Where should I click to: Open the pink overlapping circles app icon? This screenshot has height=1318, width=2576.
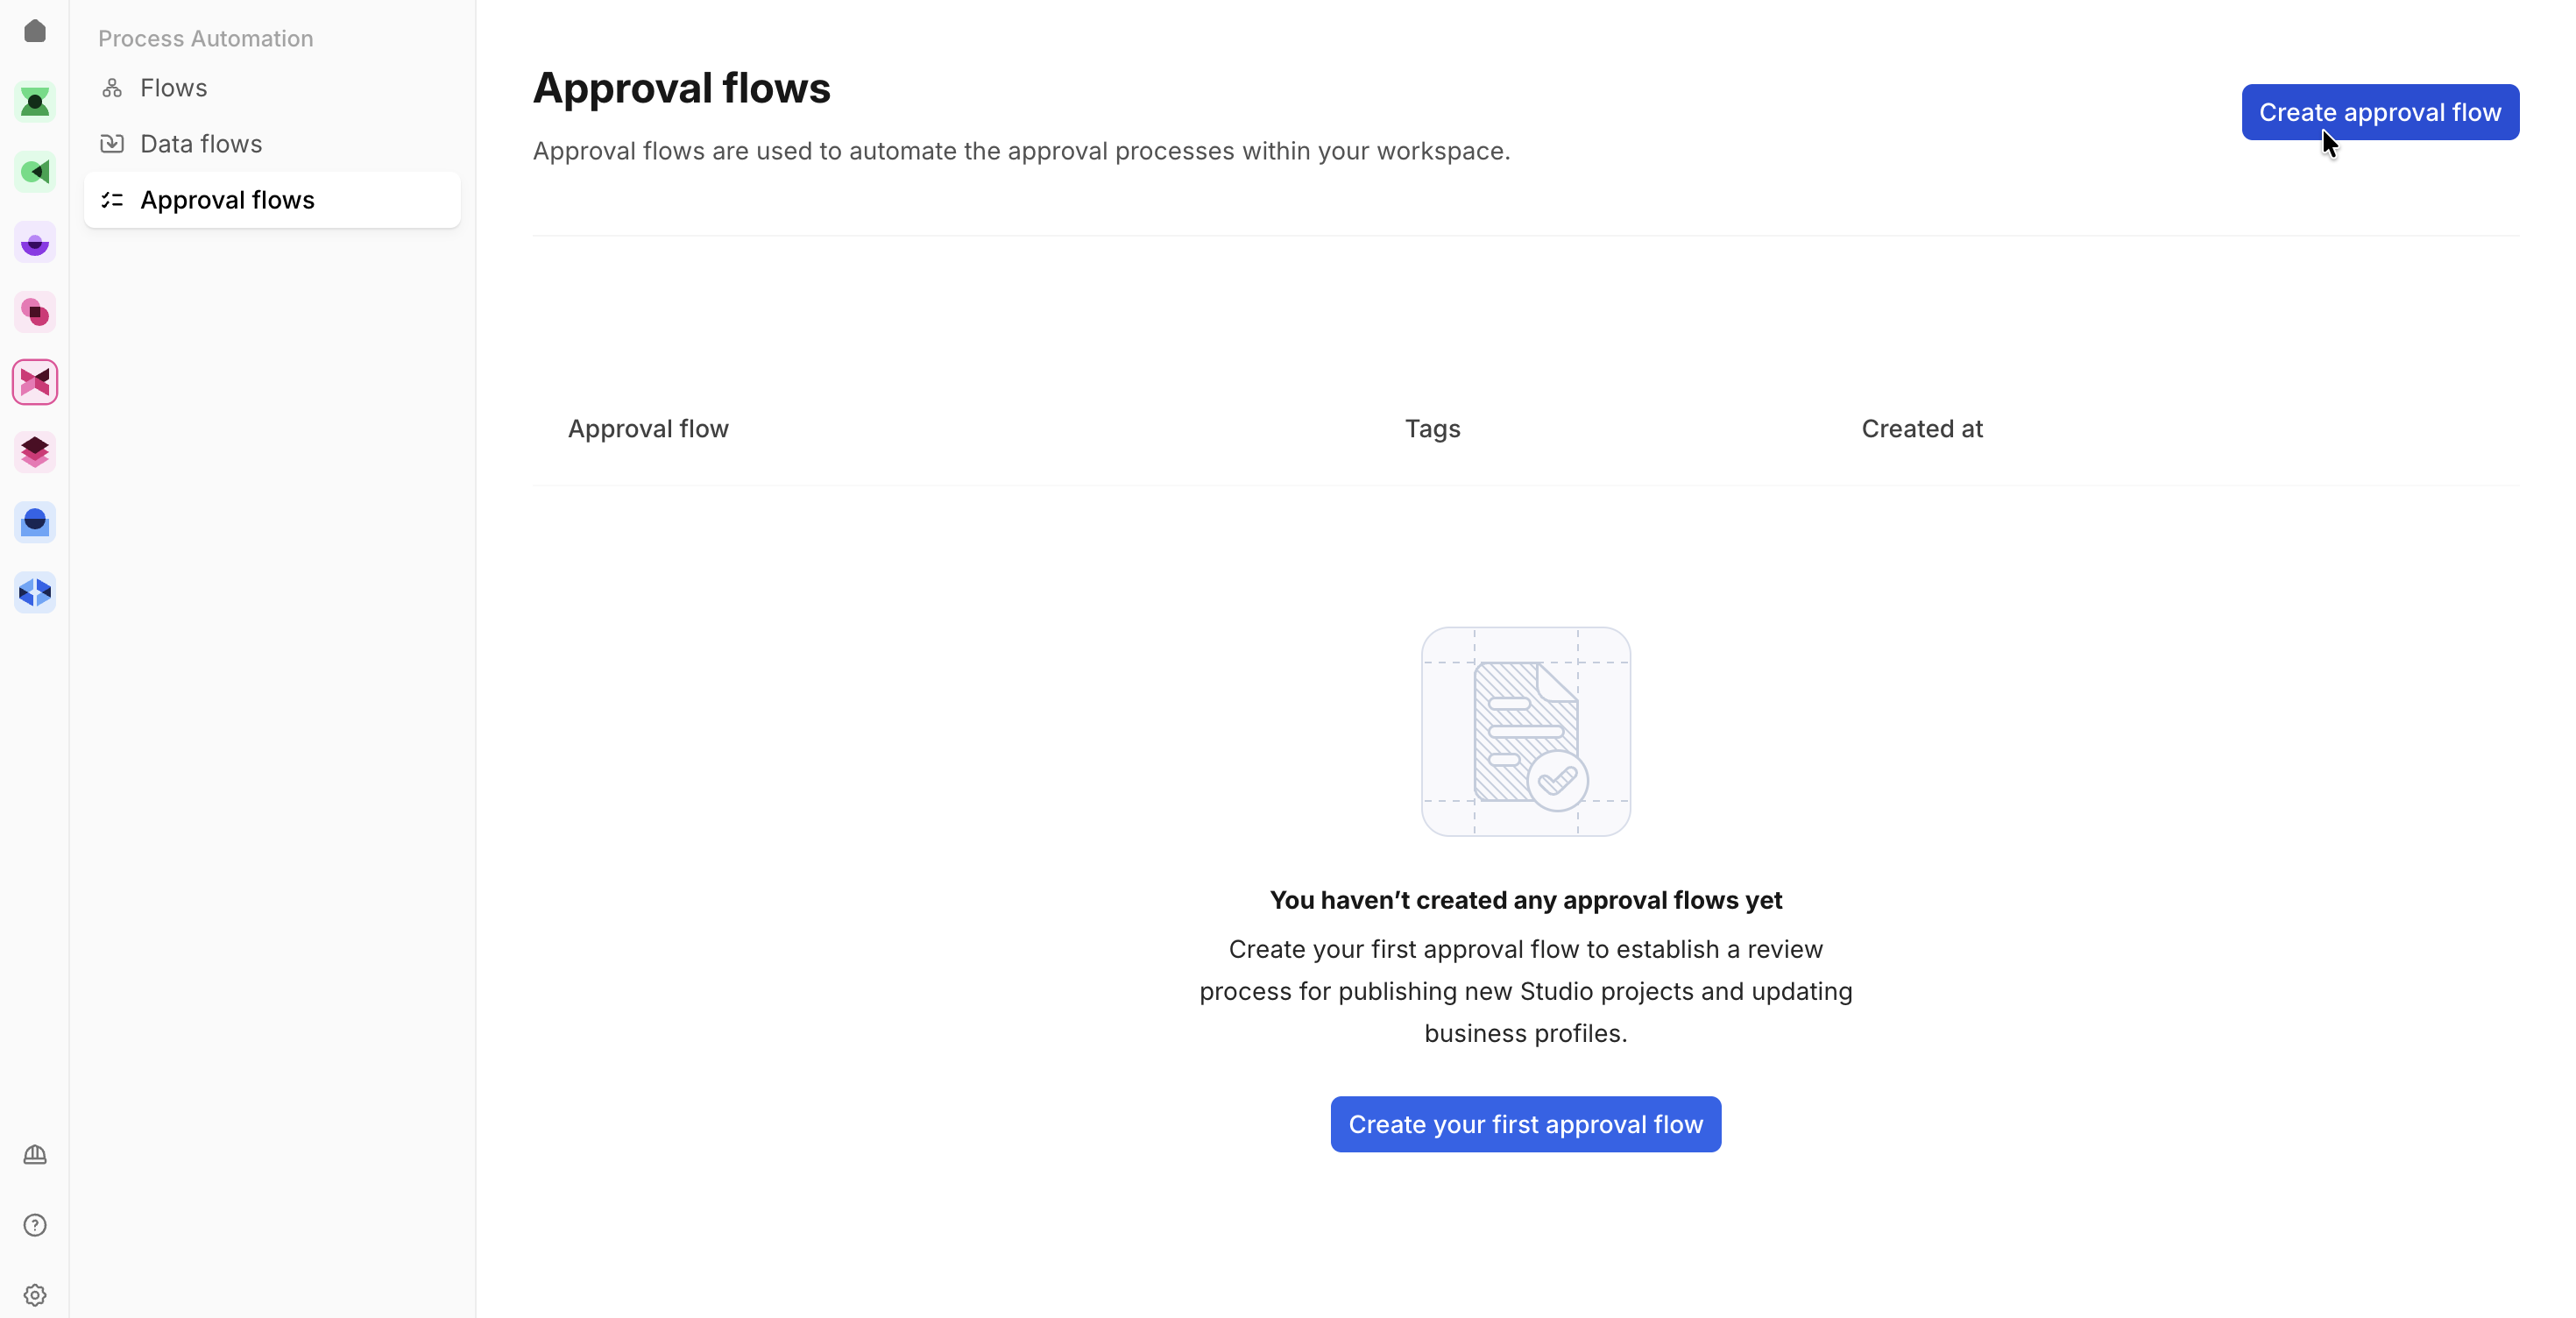pos(35,313)
